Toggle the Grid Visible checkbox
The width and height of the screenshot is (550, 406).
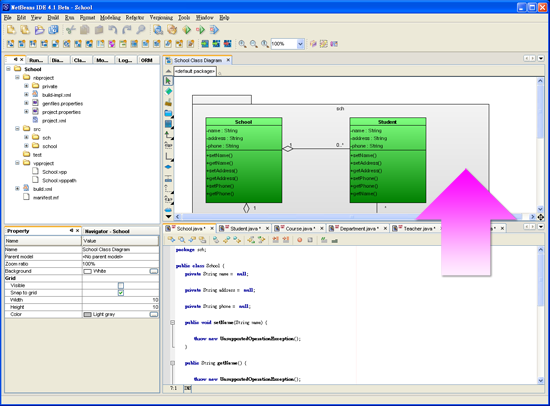[121, 286]
